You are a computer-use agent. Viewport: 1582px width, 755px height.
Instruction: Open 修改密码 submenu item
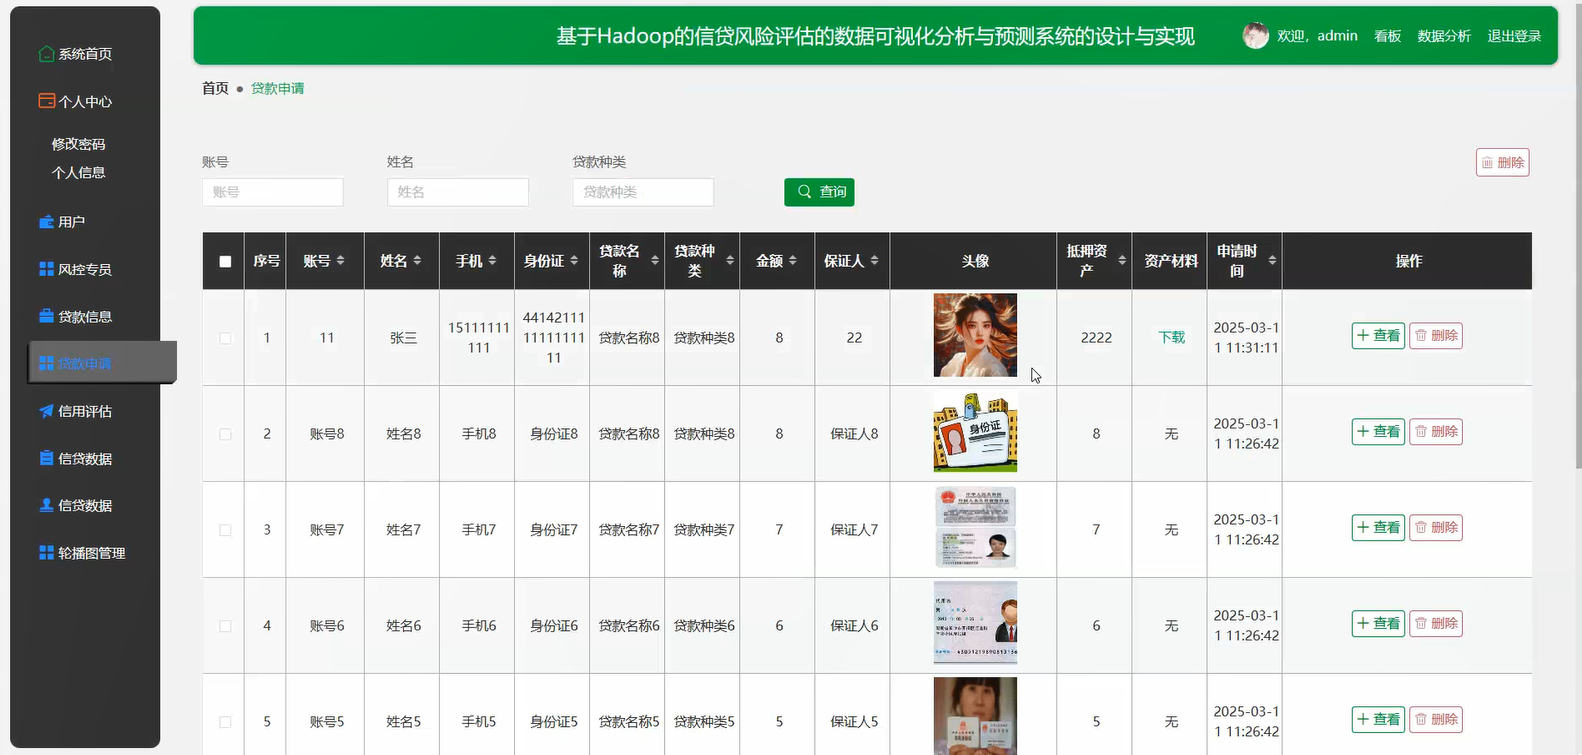click(x=78, y=144)
